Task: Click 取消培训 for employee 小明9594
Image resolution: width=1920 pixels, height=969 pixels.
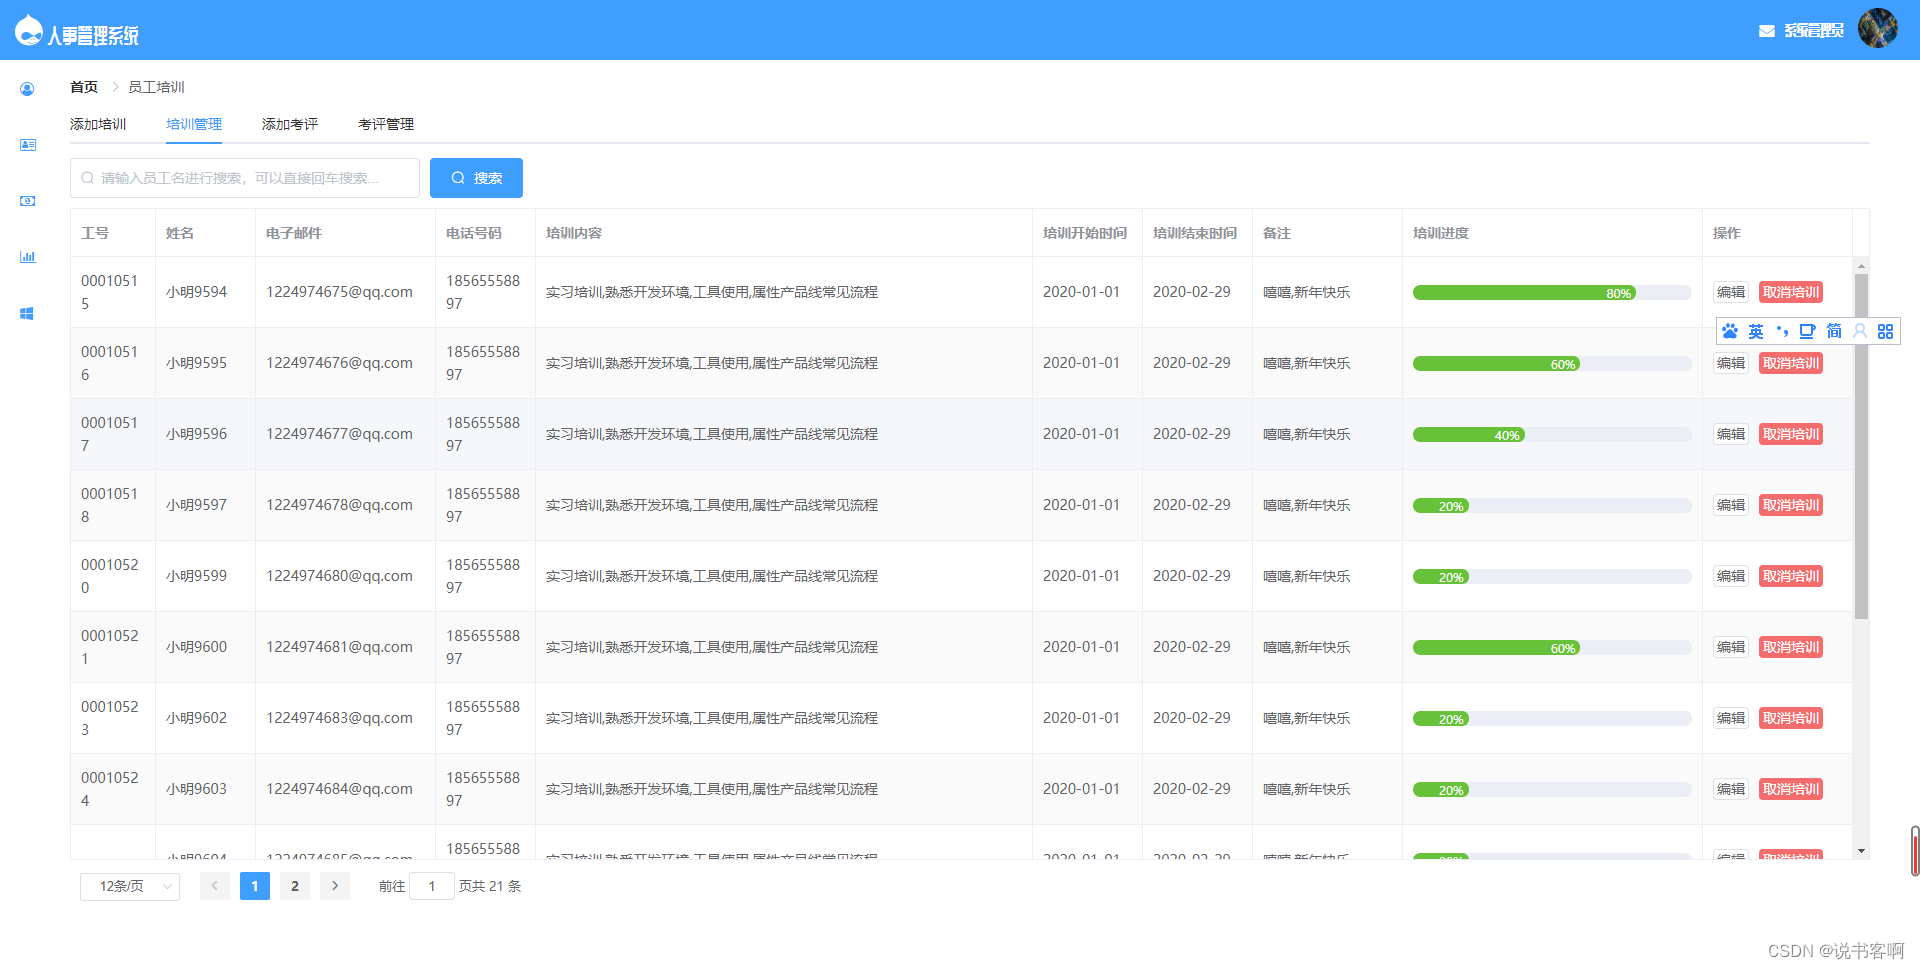Action: (1791, 292)
